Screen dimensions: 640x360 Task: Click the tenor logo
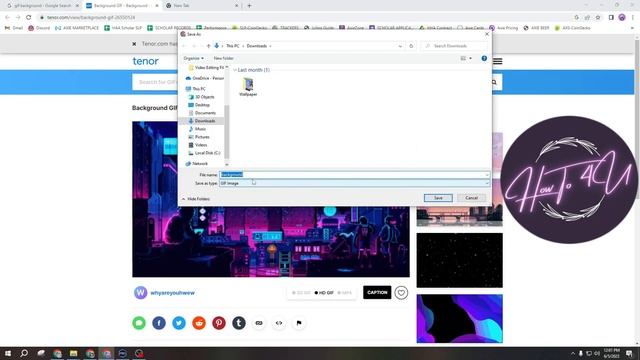point(145,61)
